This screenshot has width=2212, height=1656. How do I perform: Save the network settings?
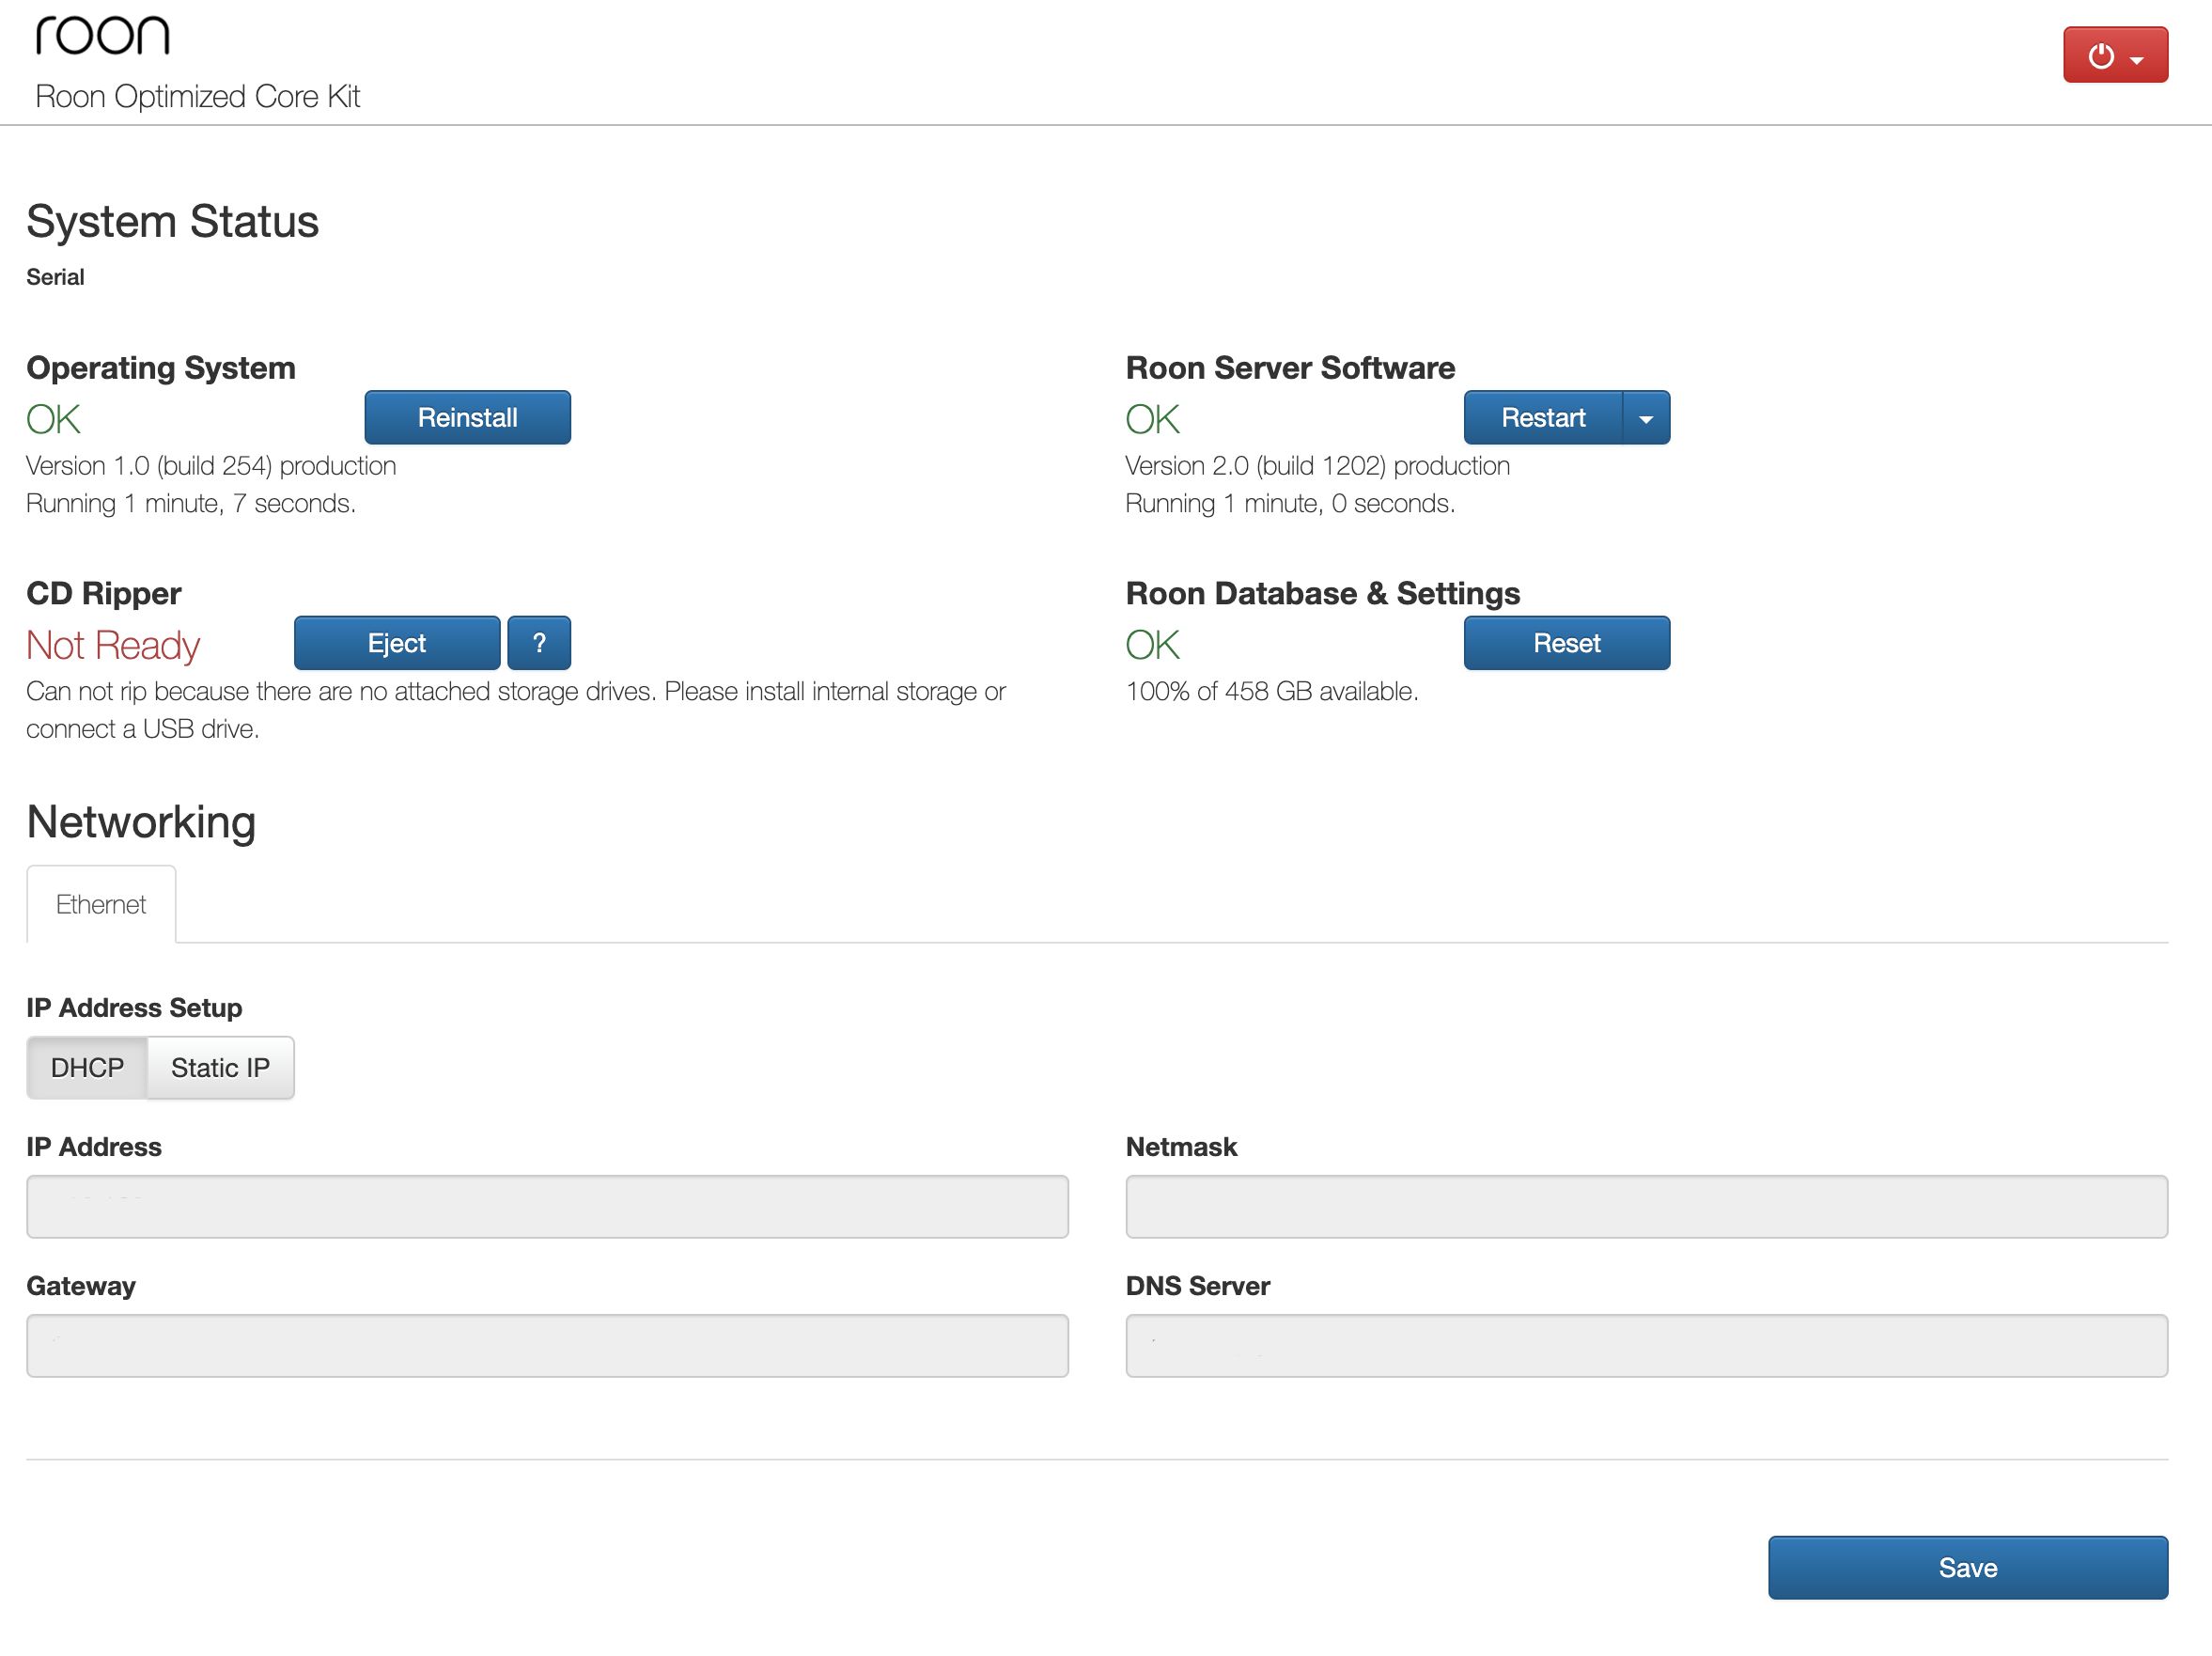coord(1967,1567)
